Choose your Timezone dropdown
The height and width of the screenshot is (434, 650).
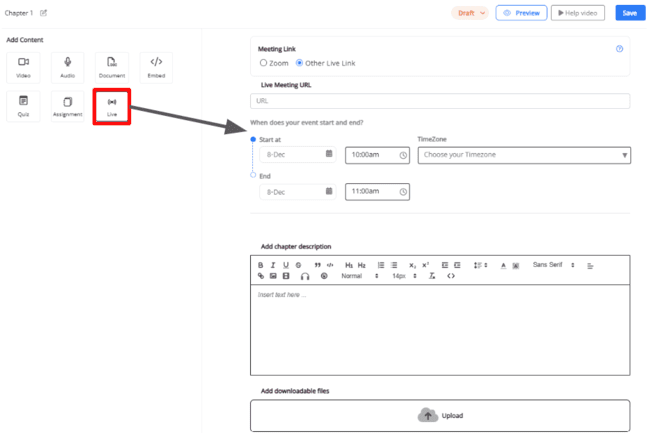tap(524, 155)
